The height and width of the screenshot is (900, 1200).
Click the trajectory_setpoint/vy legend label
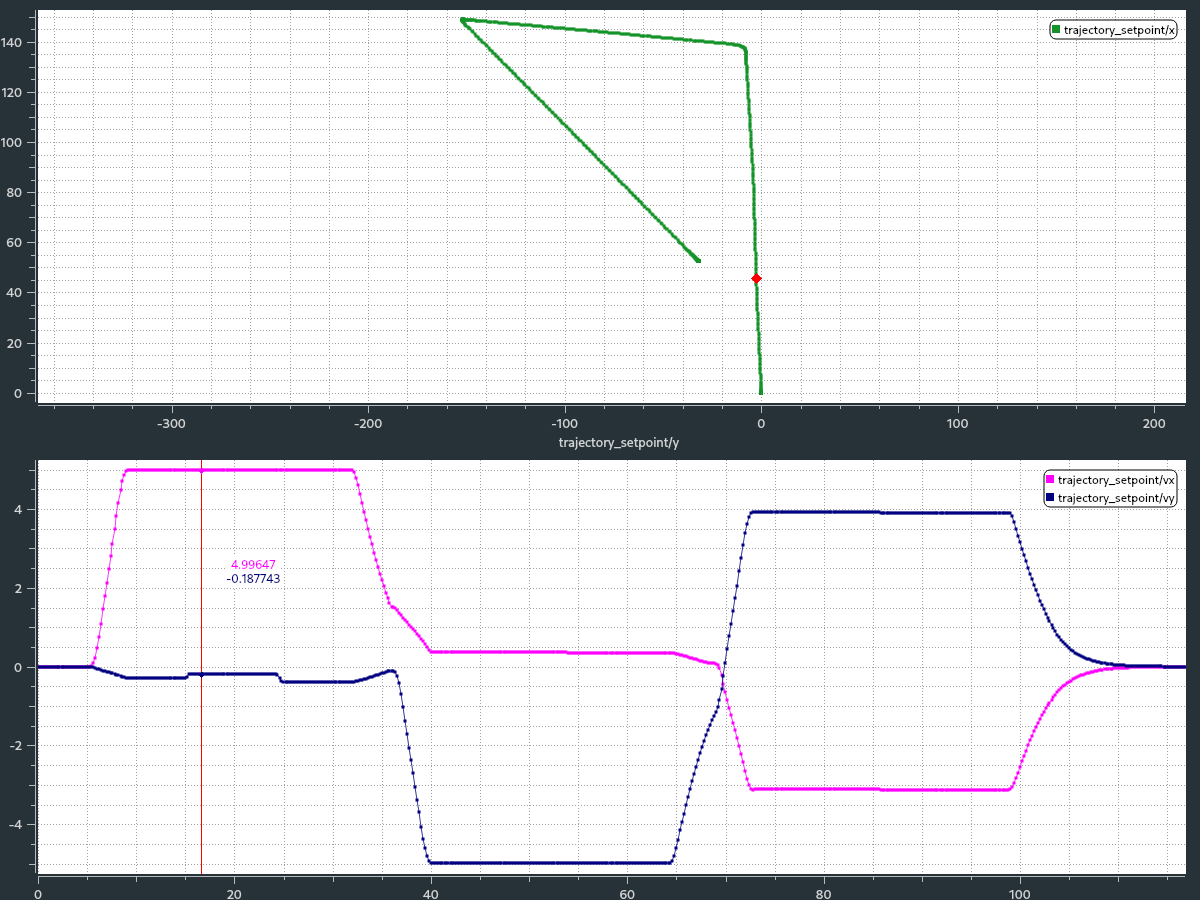coord(1116,498)
